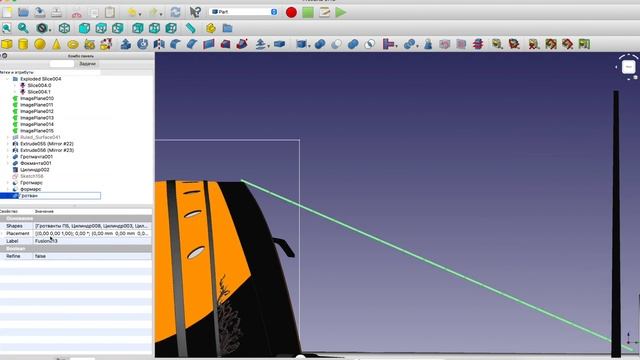The image size is (640, 360).
Task: Create a new document
Action: coord(7,12)
